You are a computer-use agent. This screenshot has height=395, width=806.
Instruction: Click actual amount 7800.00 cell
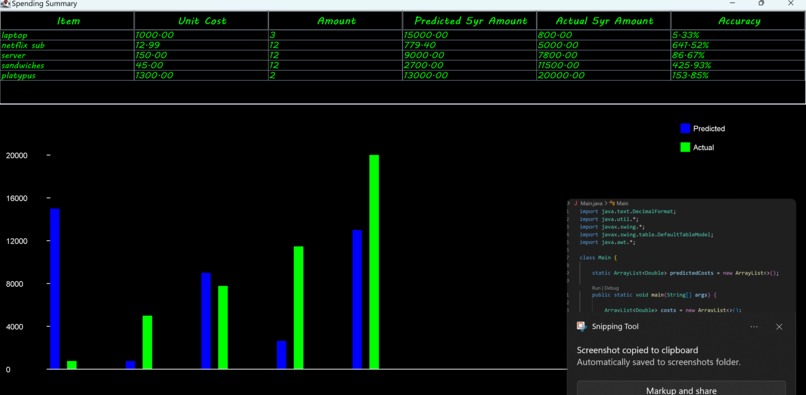click(604, 55)
